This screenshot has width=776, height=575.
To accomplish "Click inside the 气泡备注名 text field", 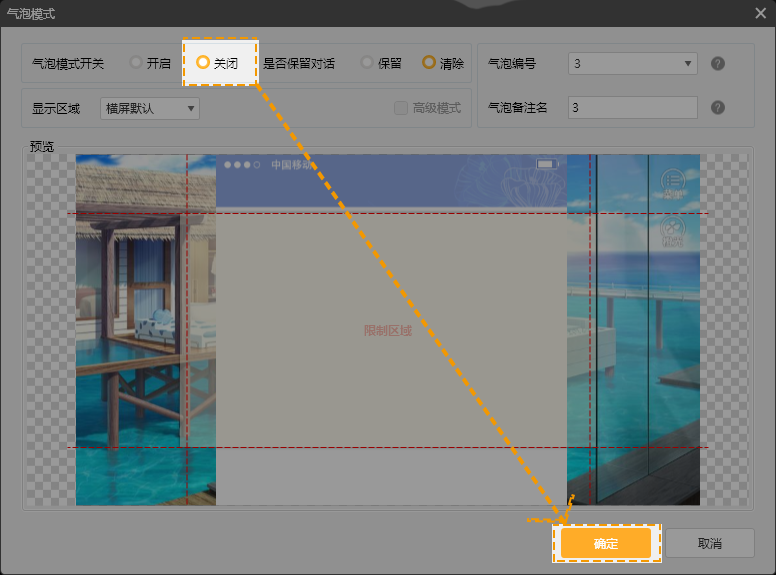I will click(x=632, y=108).
